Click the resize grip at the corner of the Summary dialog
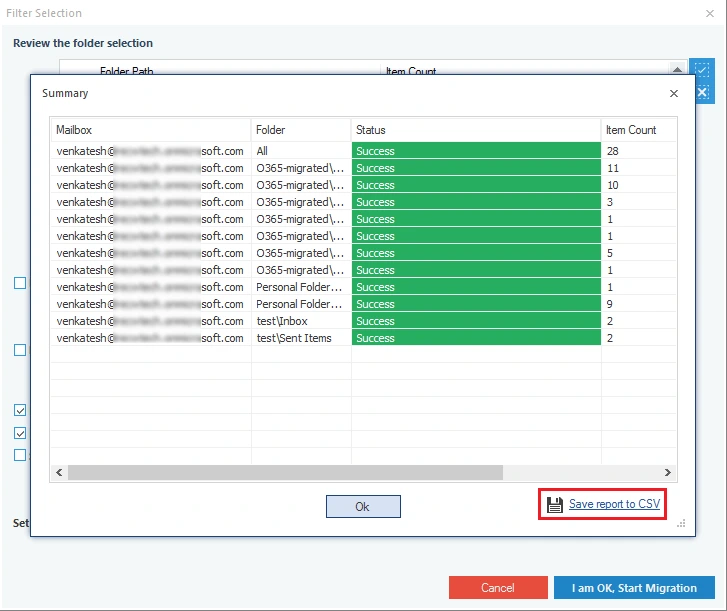This screenshot has width=727, height=611. pyautogui.click(x=681, y=523)
